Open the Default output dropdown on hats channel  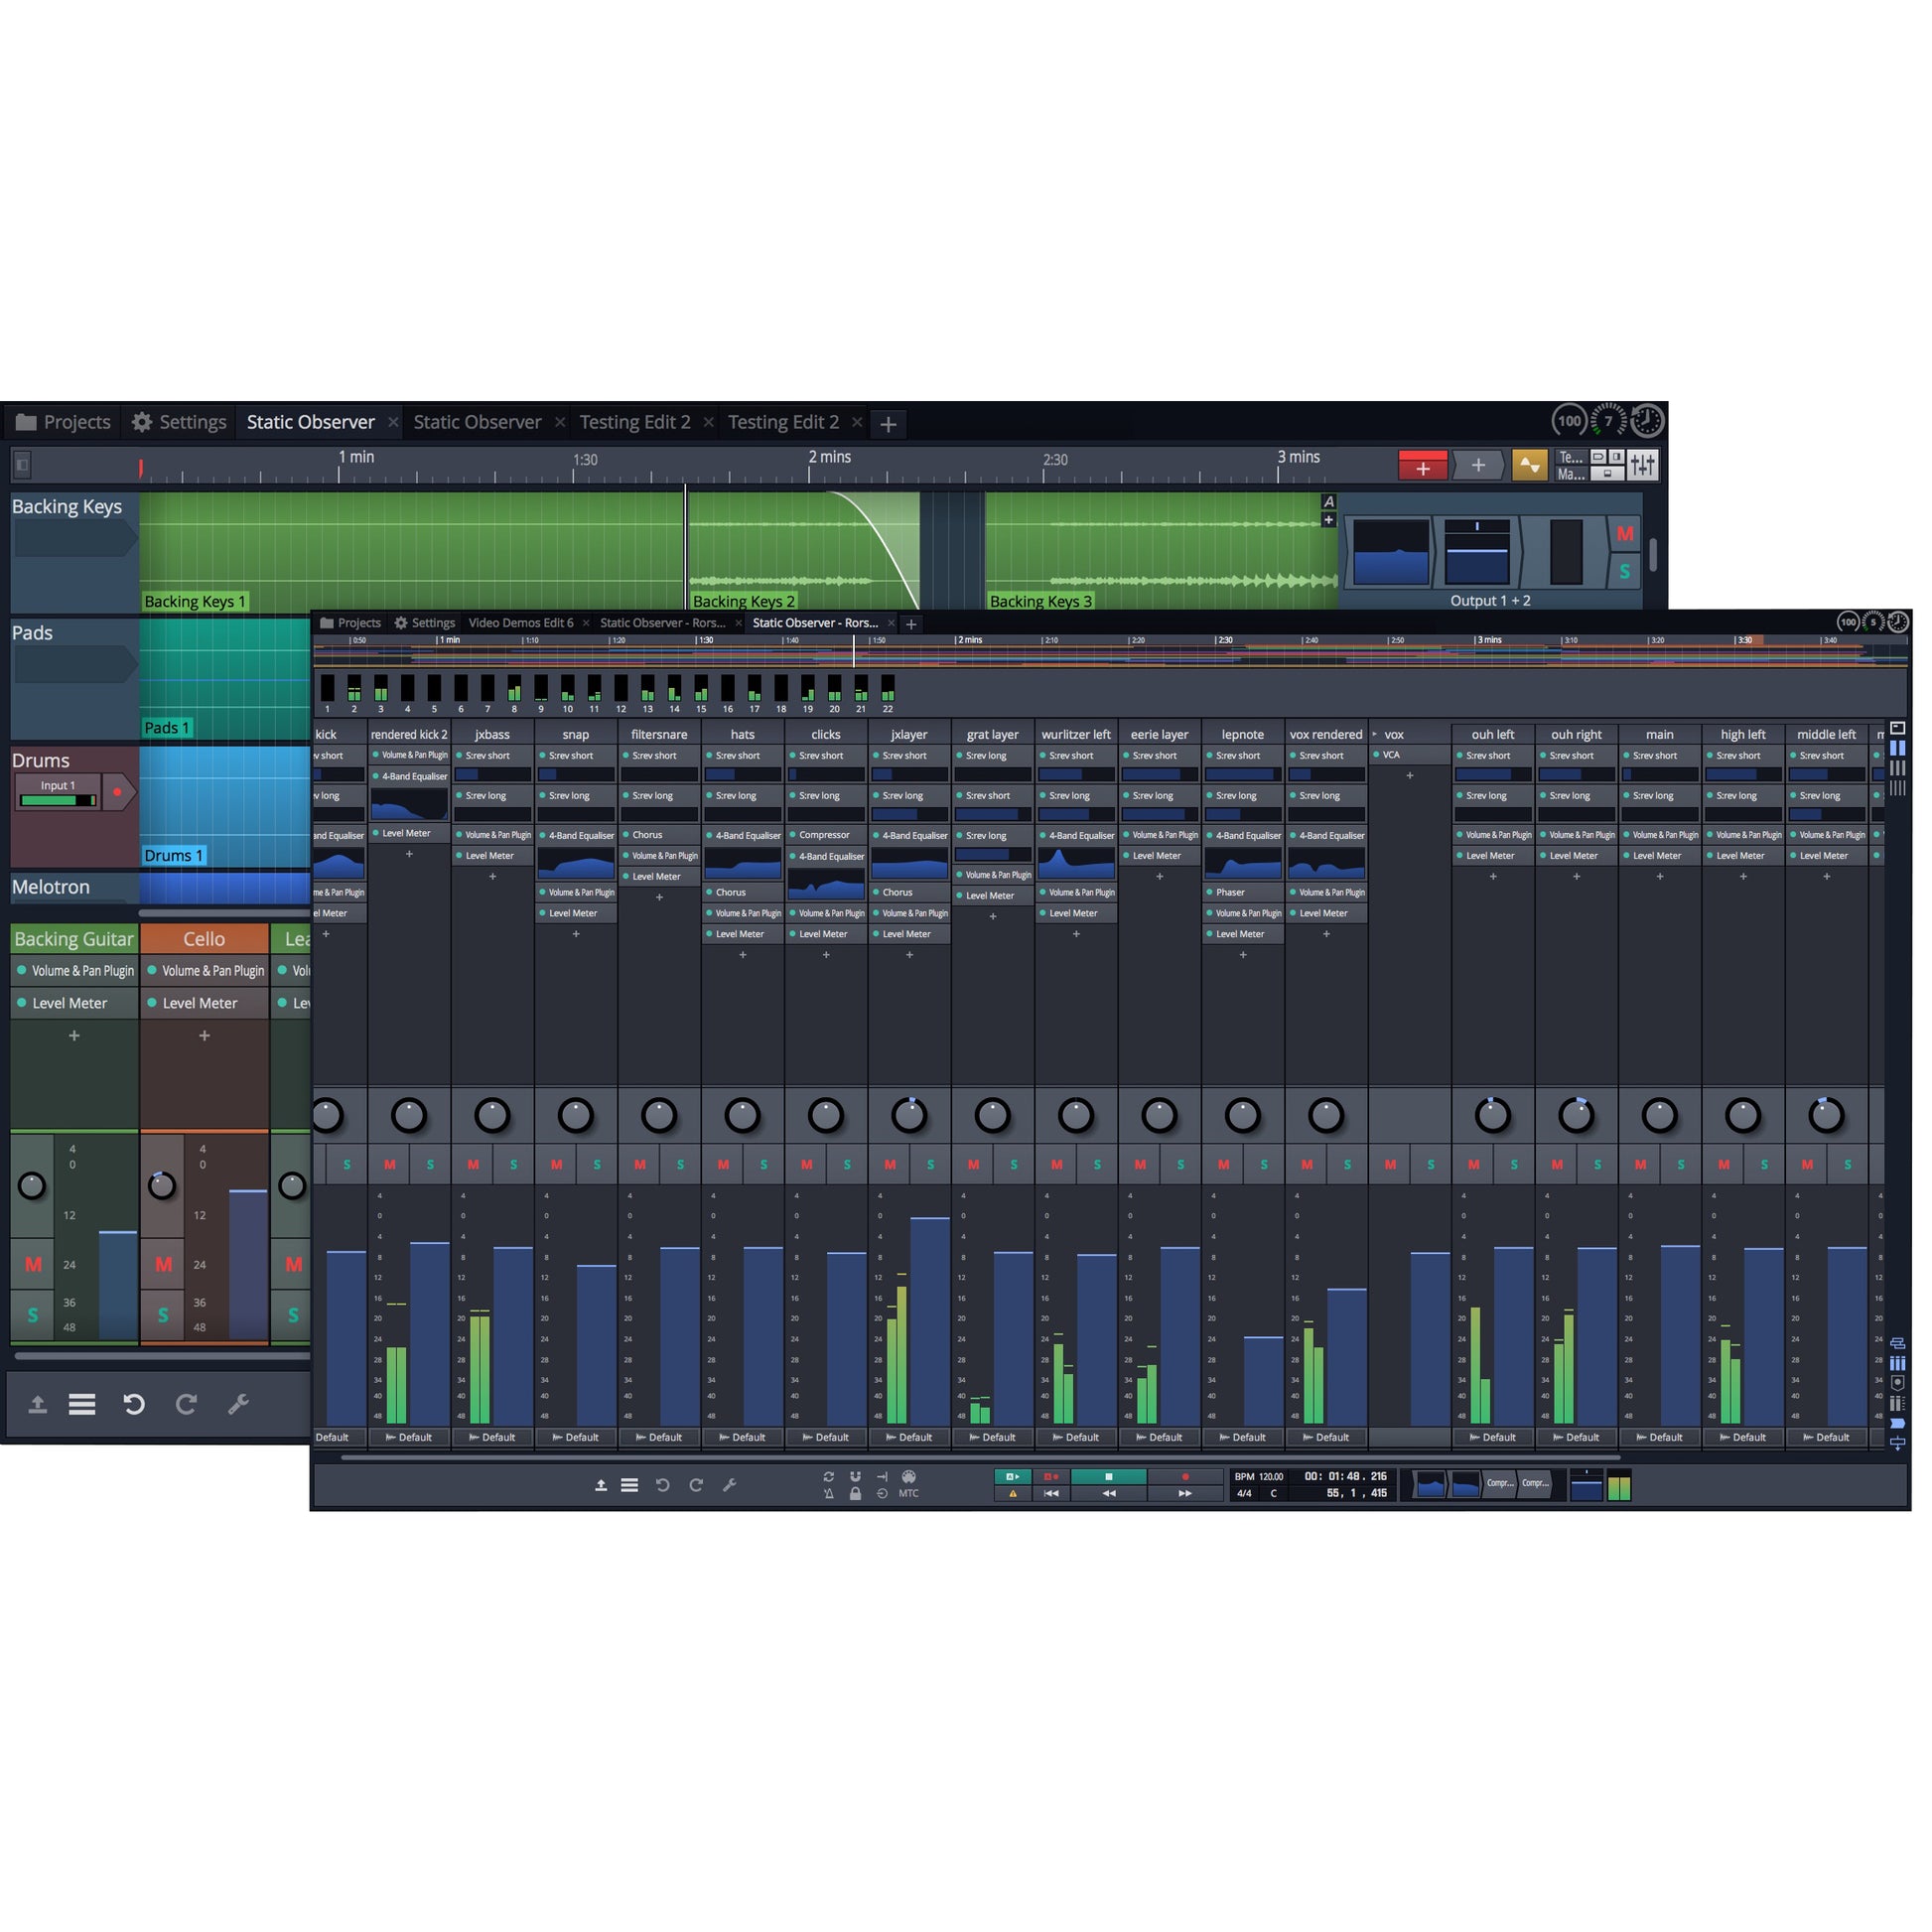pyautogui.click(x=742, y=1437)
